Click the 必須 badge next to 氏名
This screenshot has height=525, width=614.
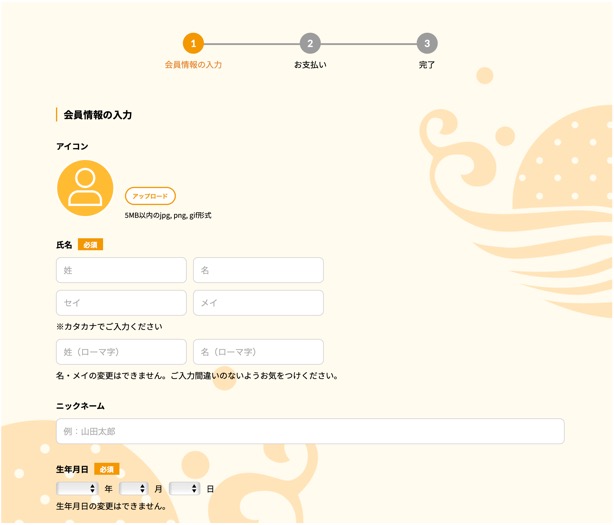click(91, 245)
